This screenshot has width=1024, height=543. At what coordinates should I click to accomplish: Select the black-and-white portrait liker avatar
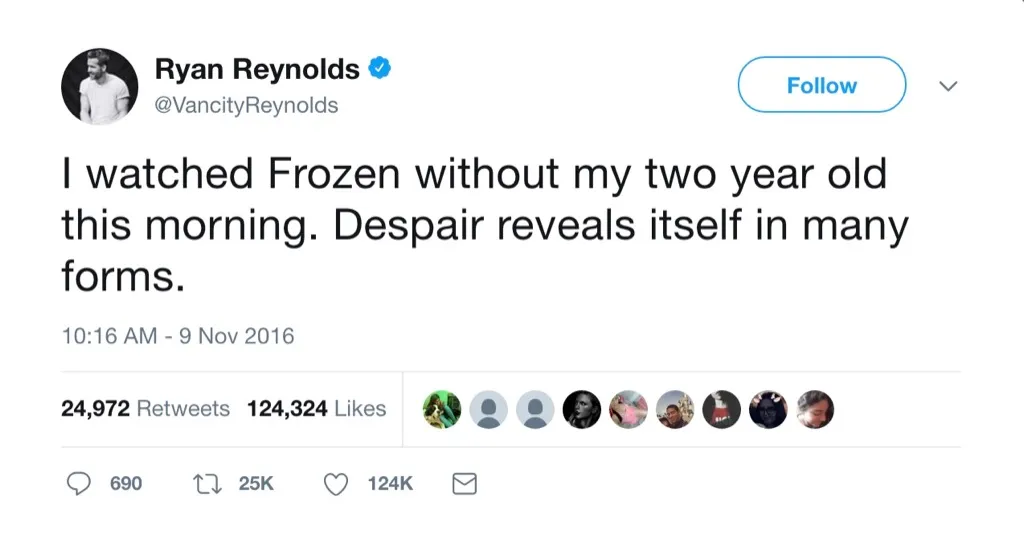pos(582,409)
